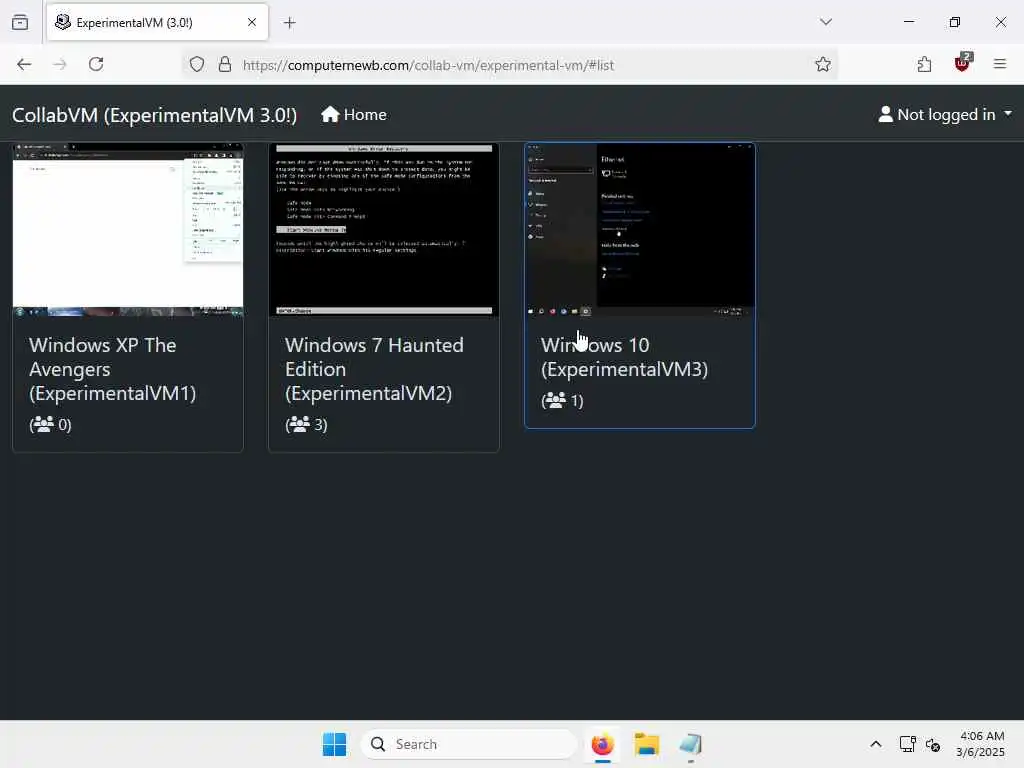This screenshot has width=1024, height=768.
Task: Click the user count on ExperimentalVM3 card
Action: coord(562,400)
